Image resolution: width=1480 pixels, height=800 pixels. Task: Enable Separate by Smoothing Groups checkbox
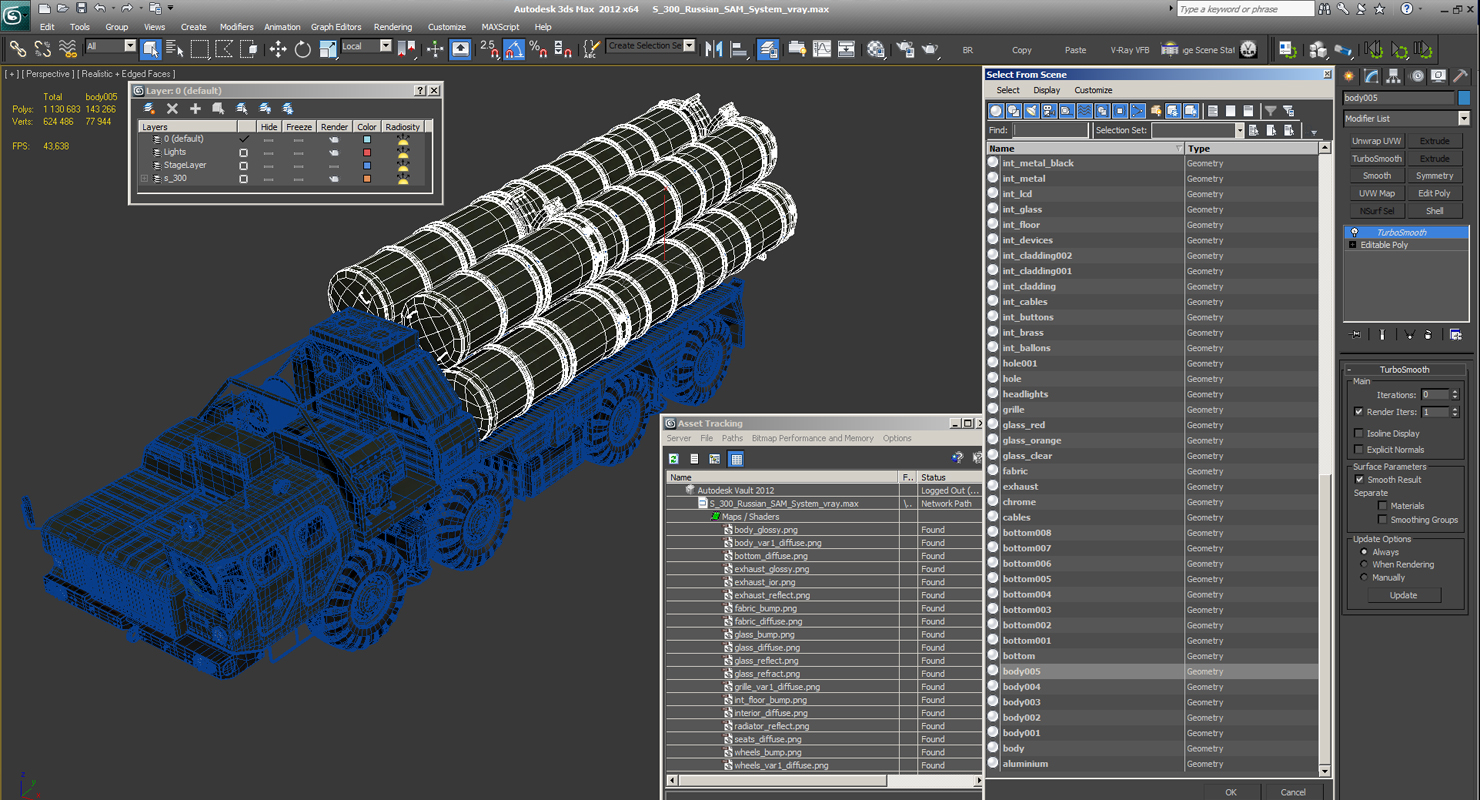[x=1382, y=520]
